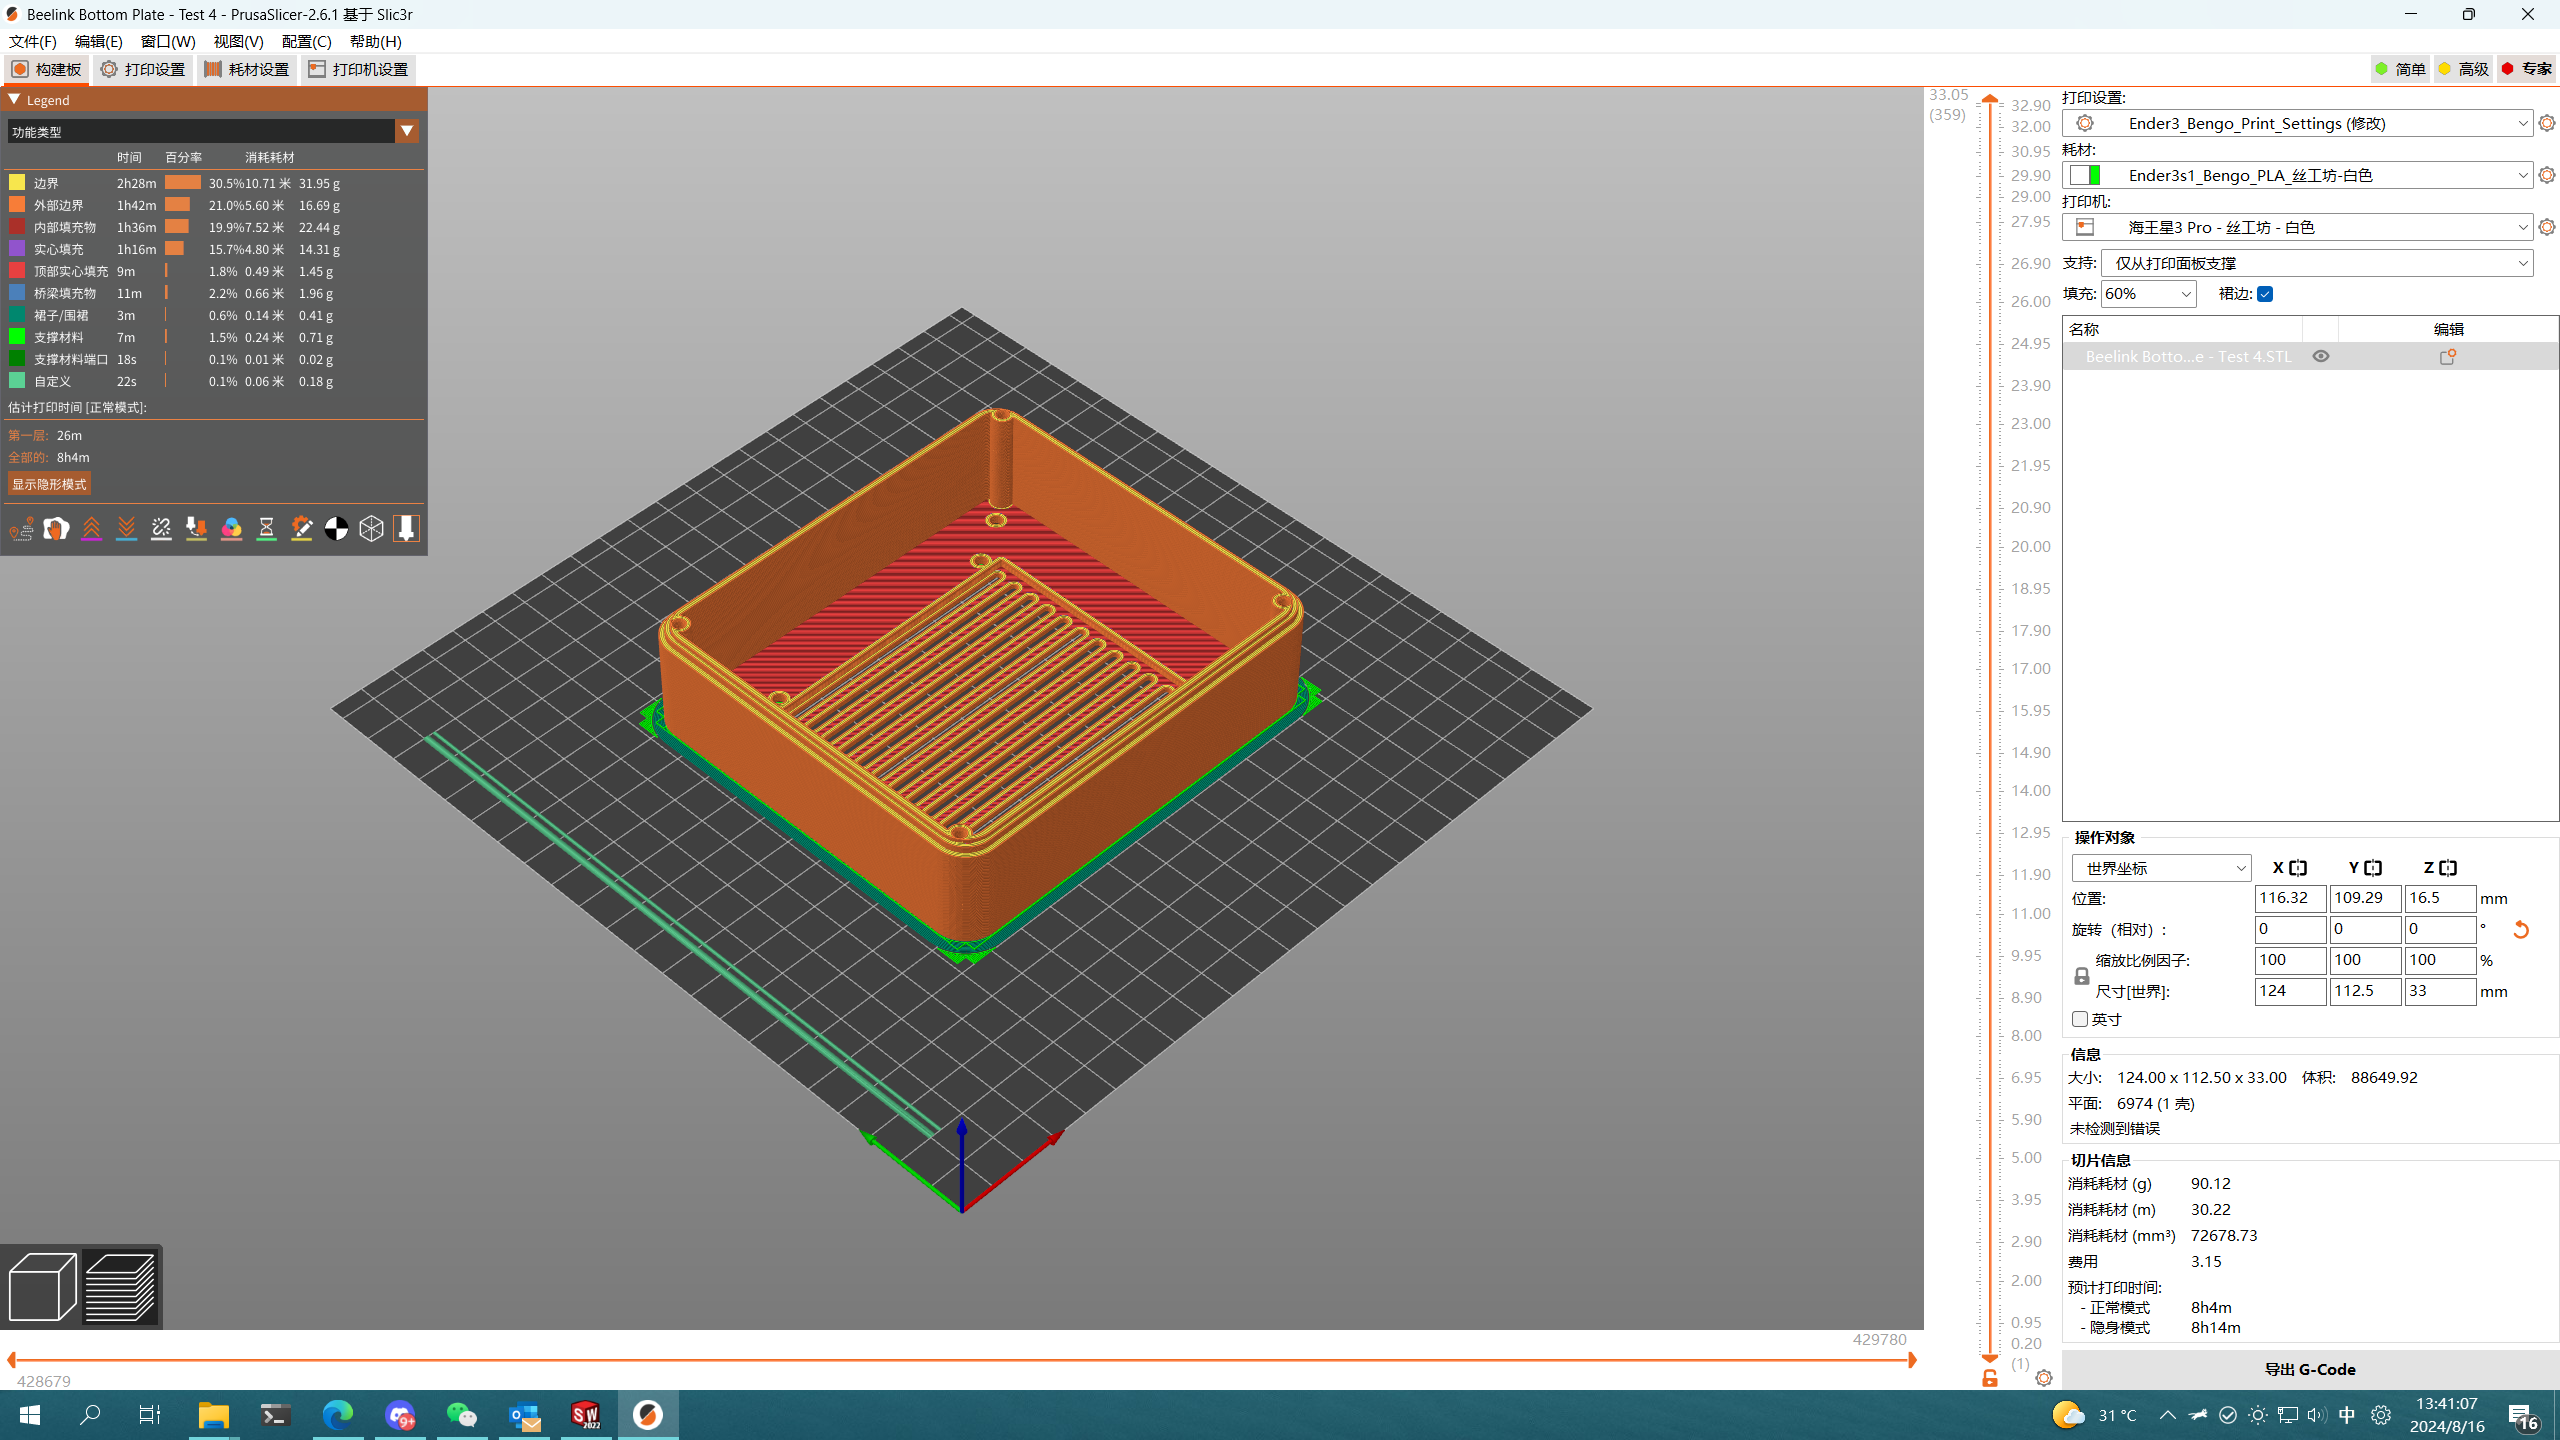The image size is (2560, 1440).
Task: Open the 耗材设置 filament settings tab
Action: coord(247,69)
